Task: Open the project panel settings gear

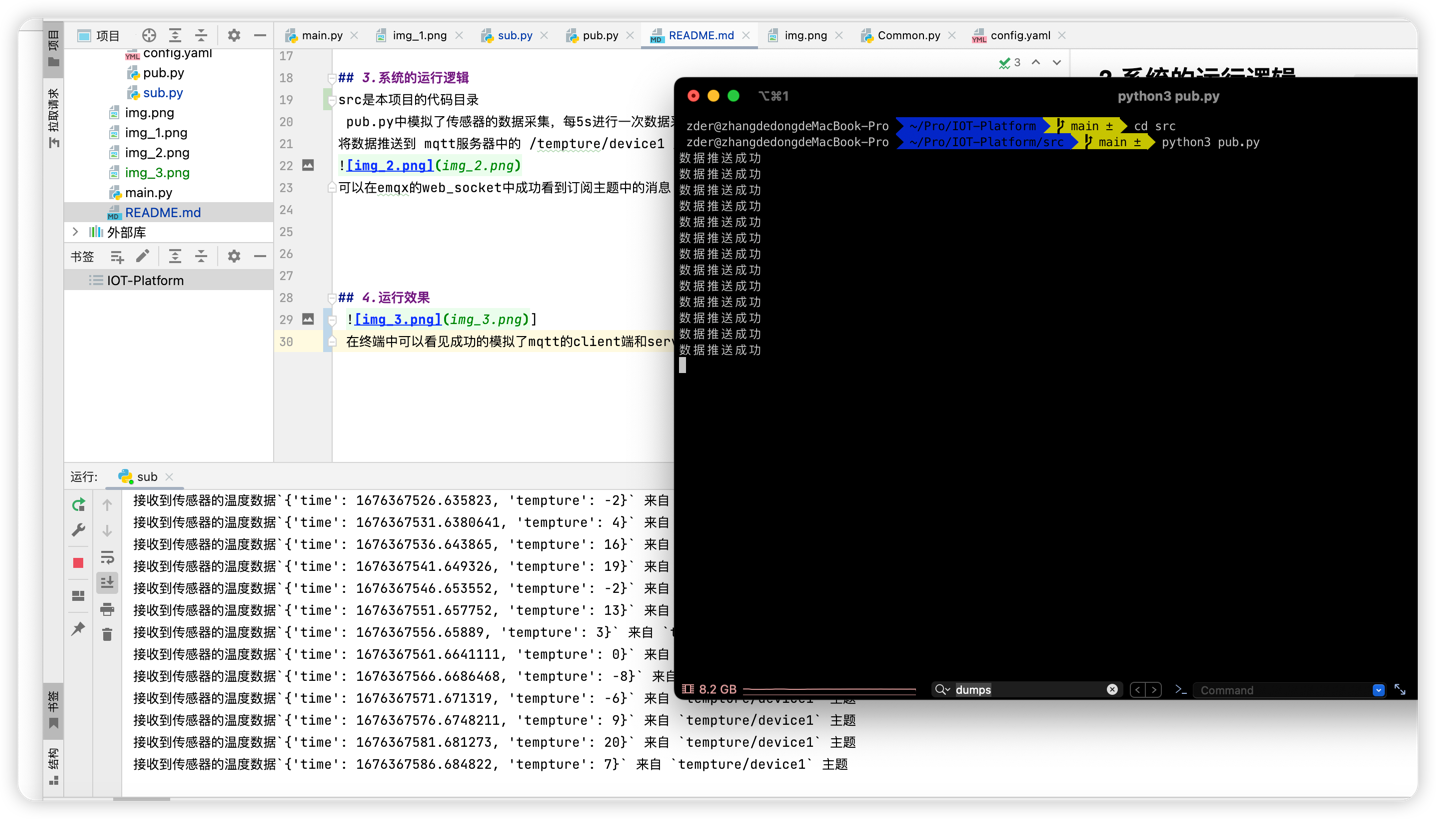Action: point(234,35)
